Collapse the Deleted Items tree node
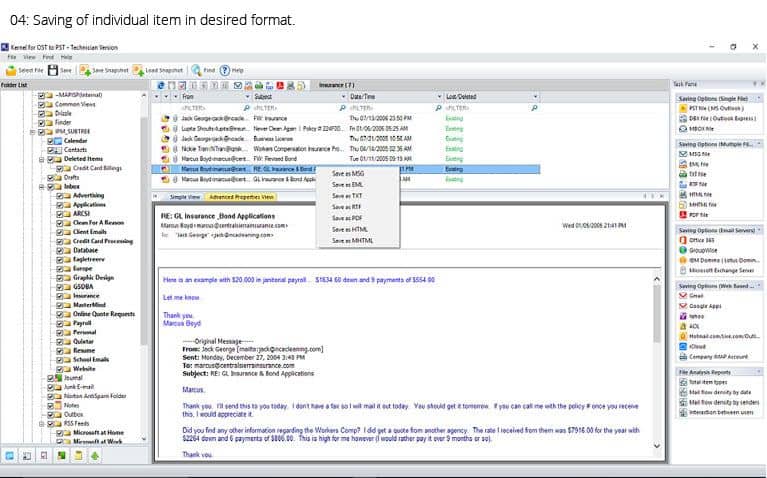Screen dimensions: 767x478 point(42,159)
